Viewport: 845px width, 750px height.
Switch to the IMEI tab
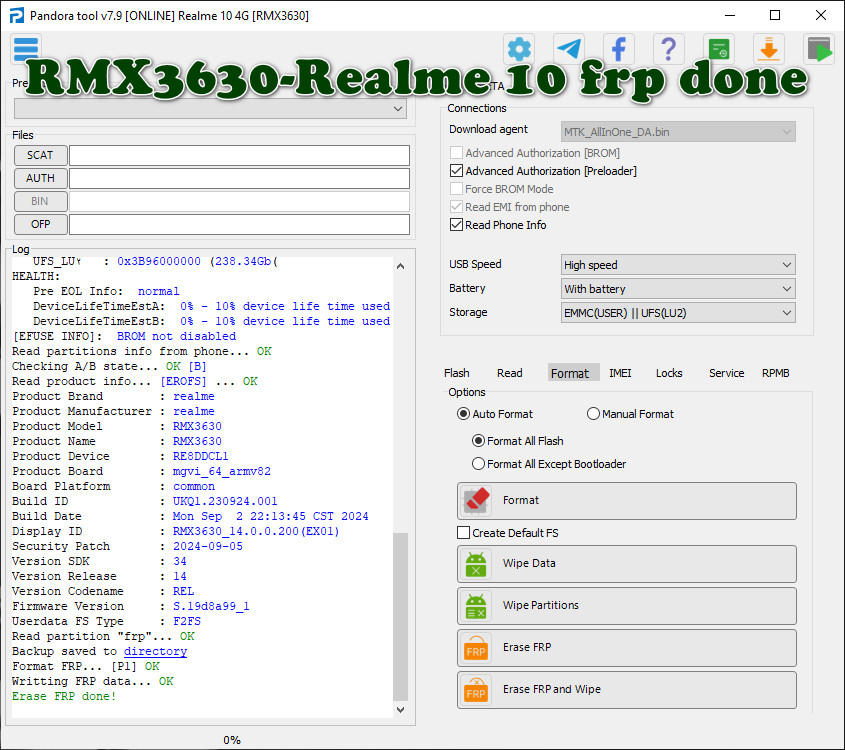pyautogui.click(x=620, y=372)
